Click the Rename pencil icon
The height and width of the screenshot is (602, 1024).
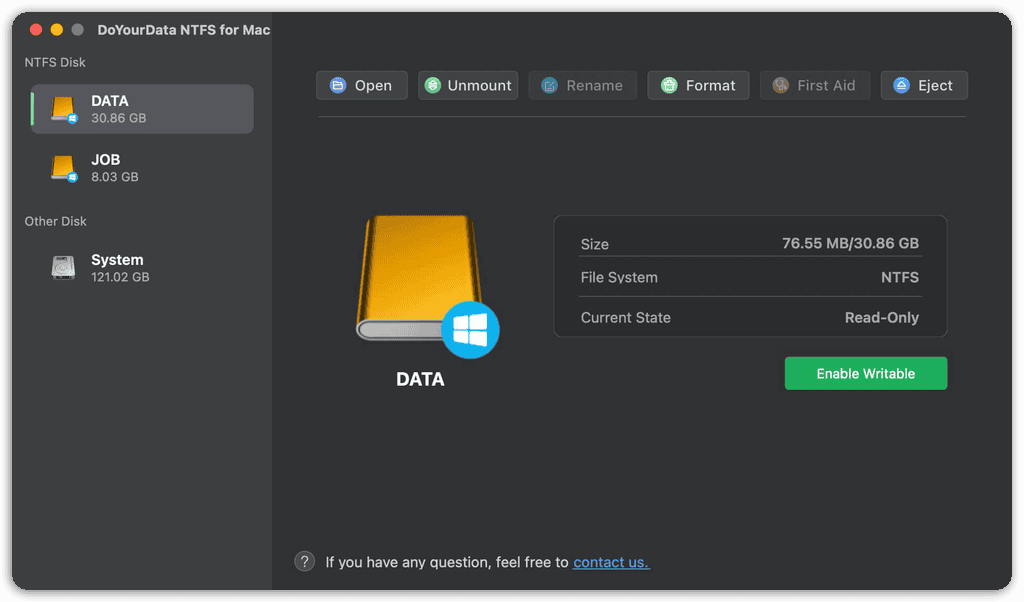pyautogui.click(x=550, y=86)
